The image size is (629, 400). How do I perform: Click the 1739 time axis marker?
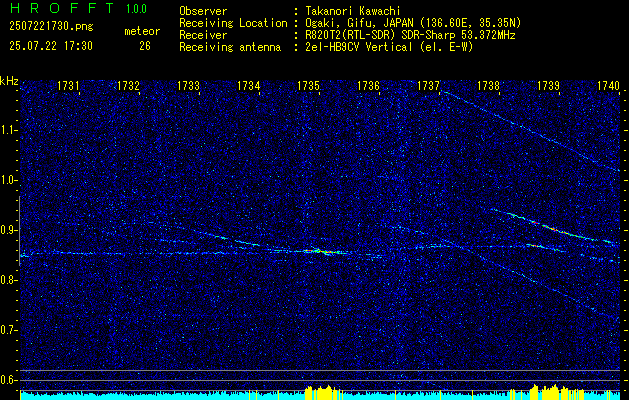pos(548,85)
